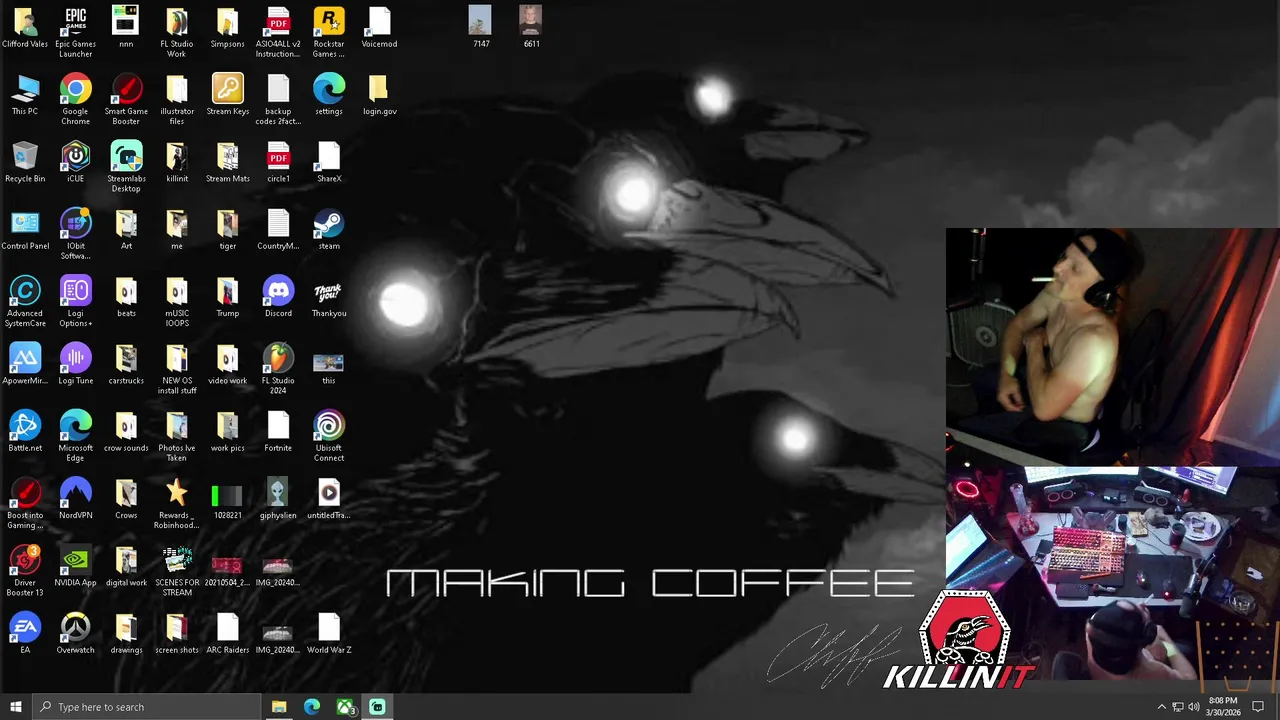1280x720 pixels.
Task: Open FL Studio 2024 shortcut
Action: (x=278, y=369)
